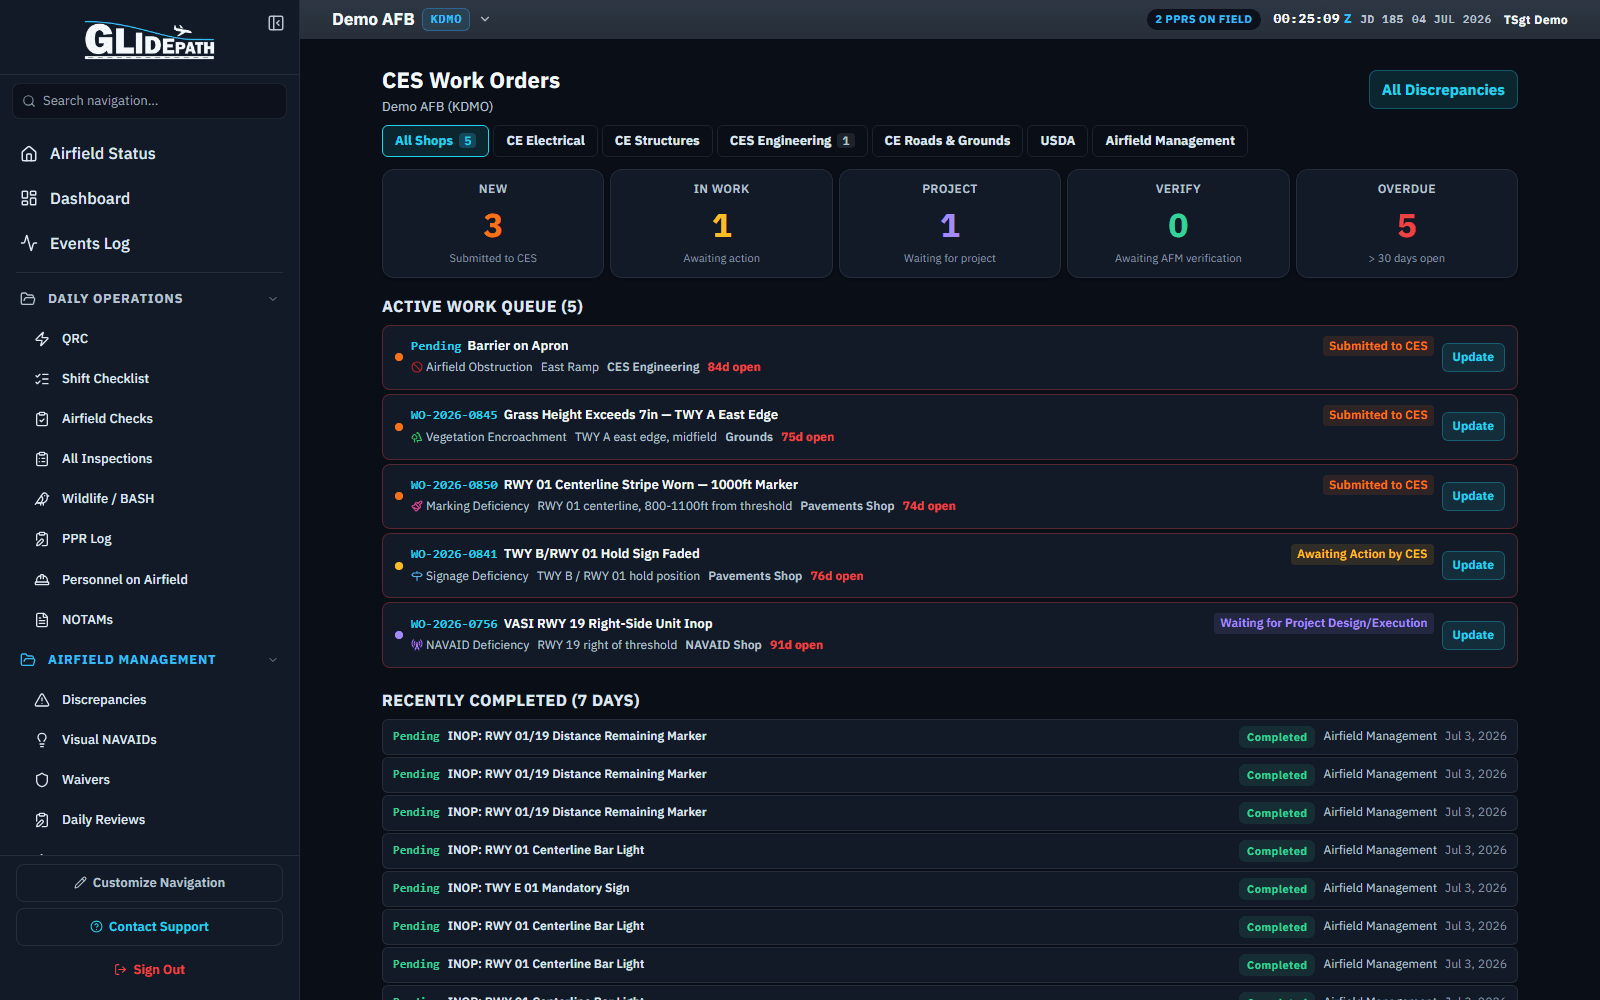
Task: Select the CE Roads & Grounds tab
Action: point(947,141)
